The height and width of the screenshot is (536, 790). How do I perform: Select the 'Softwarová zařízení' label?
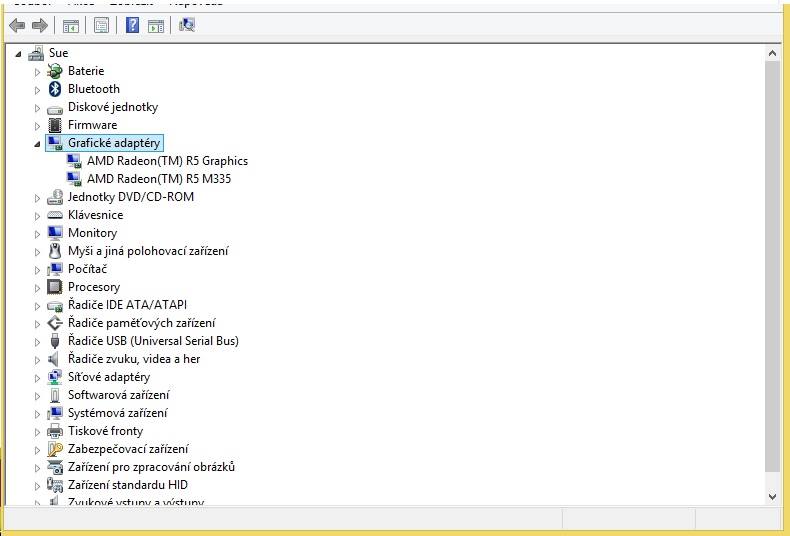click(x=118, y=395)
